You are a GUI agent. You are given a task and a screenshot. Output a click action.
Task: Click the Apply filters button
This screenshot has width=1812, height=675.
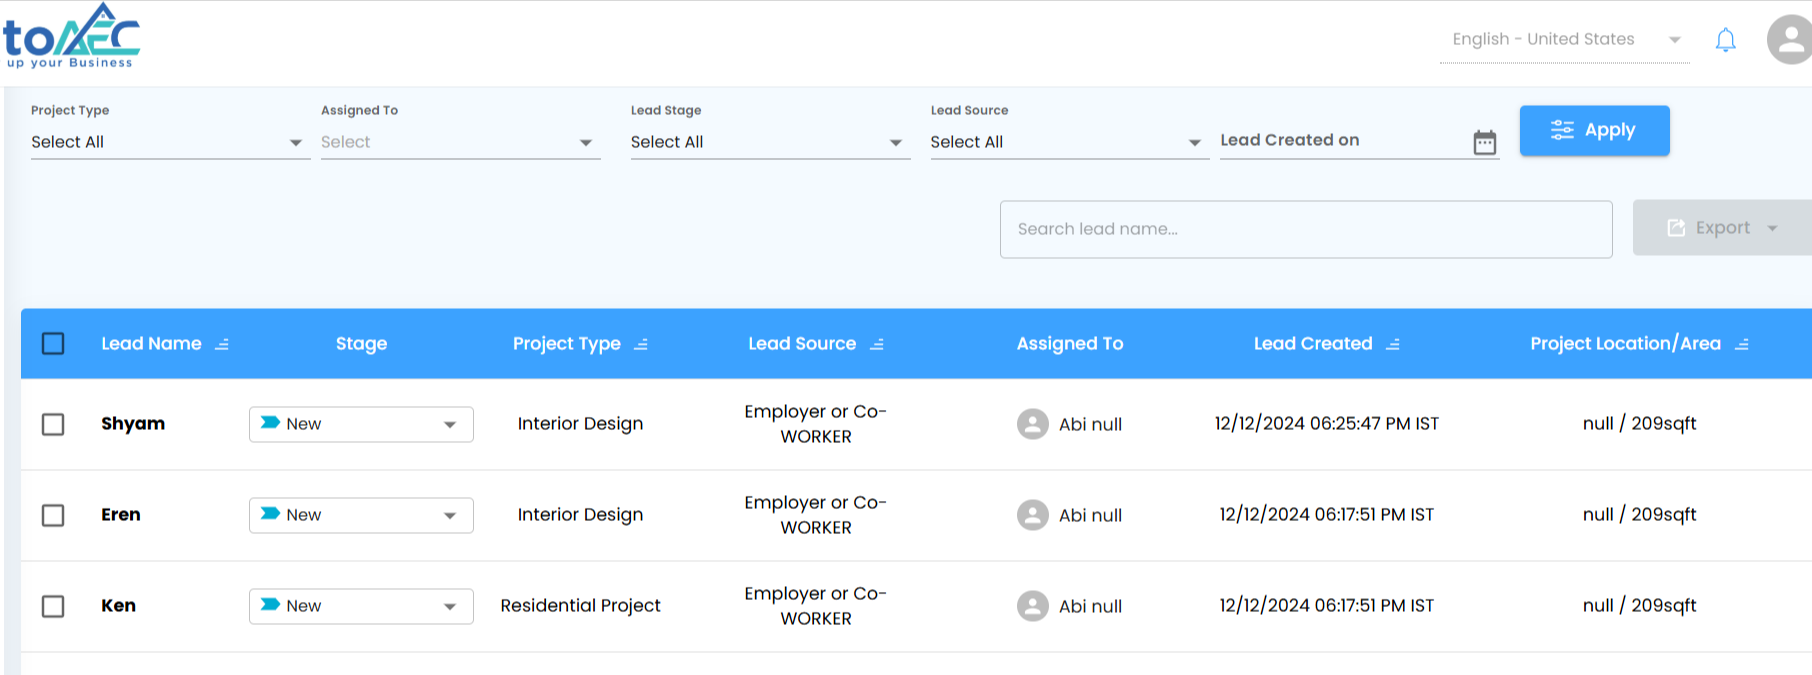(x=1594, y=130)
